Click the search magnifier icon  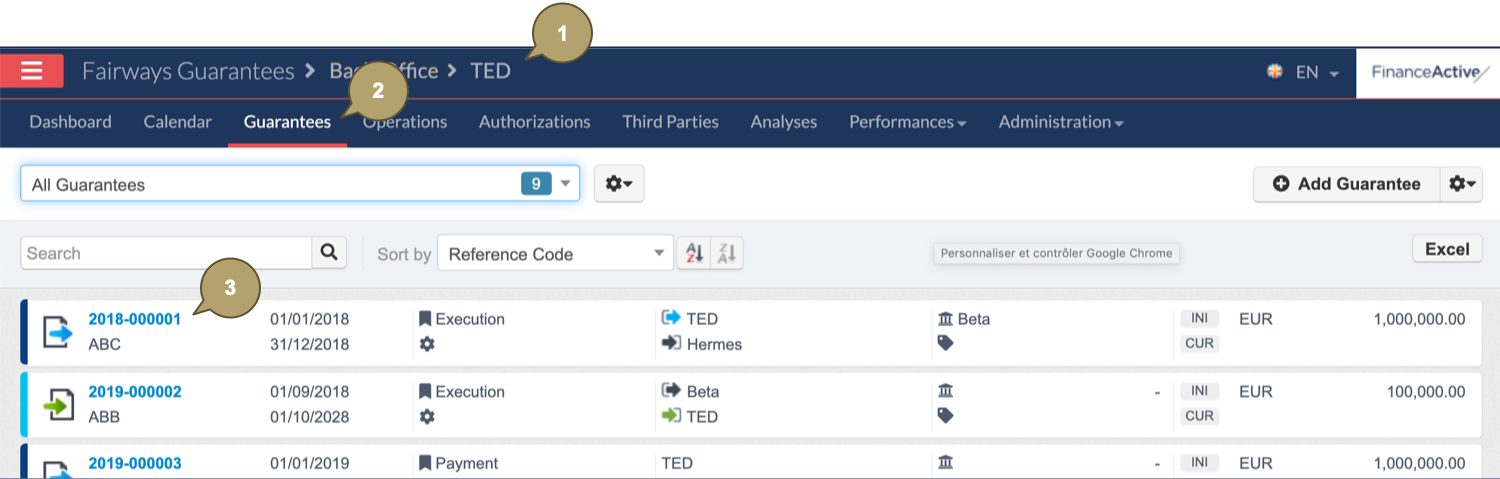pos(329,253)
